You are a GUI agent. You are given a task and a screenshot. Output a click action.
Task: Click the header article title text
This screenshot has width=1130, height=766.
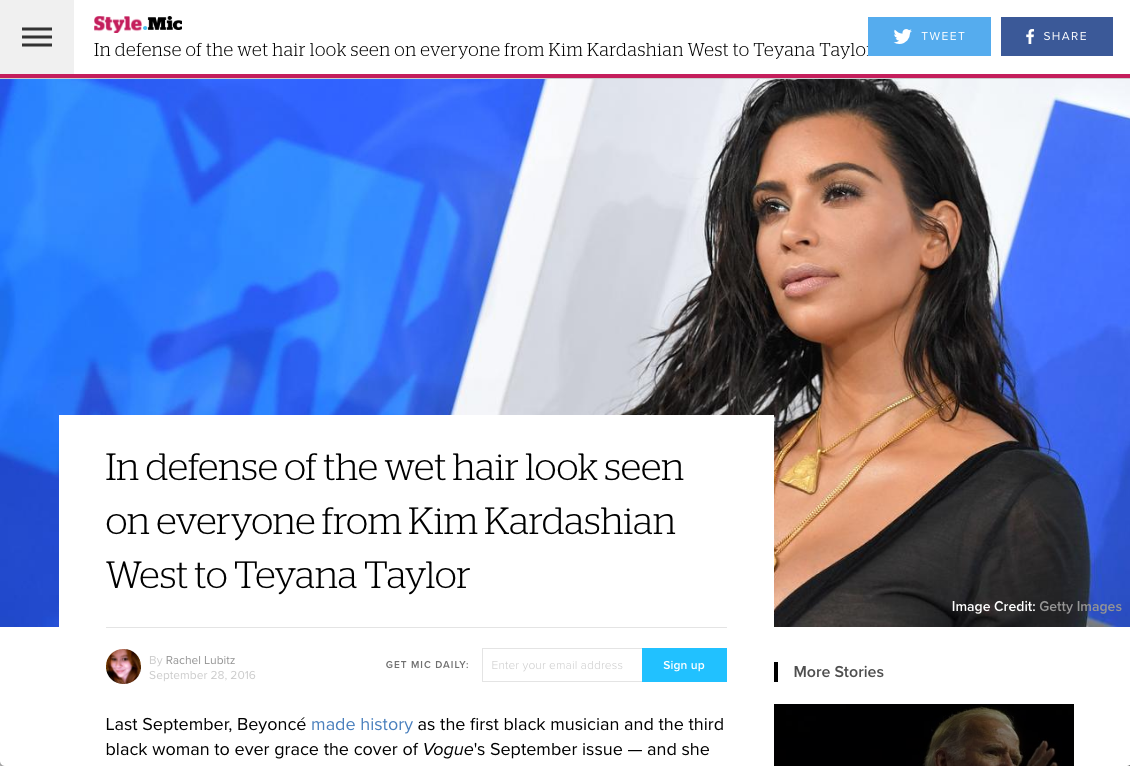(481, 50)
